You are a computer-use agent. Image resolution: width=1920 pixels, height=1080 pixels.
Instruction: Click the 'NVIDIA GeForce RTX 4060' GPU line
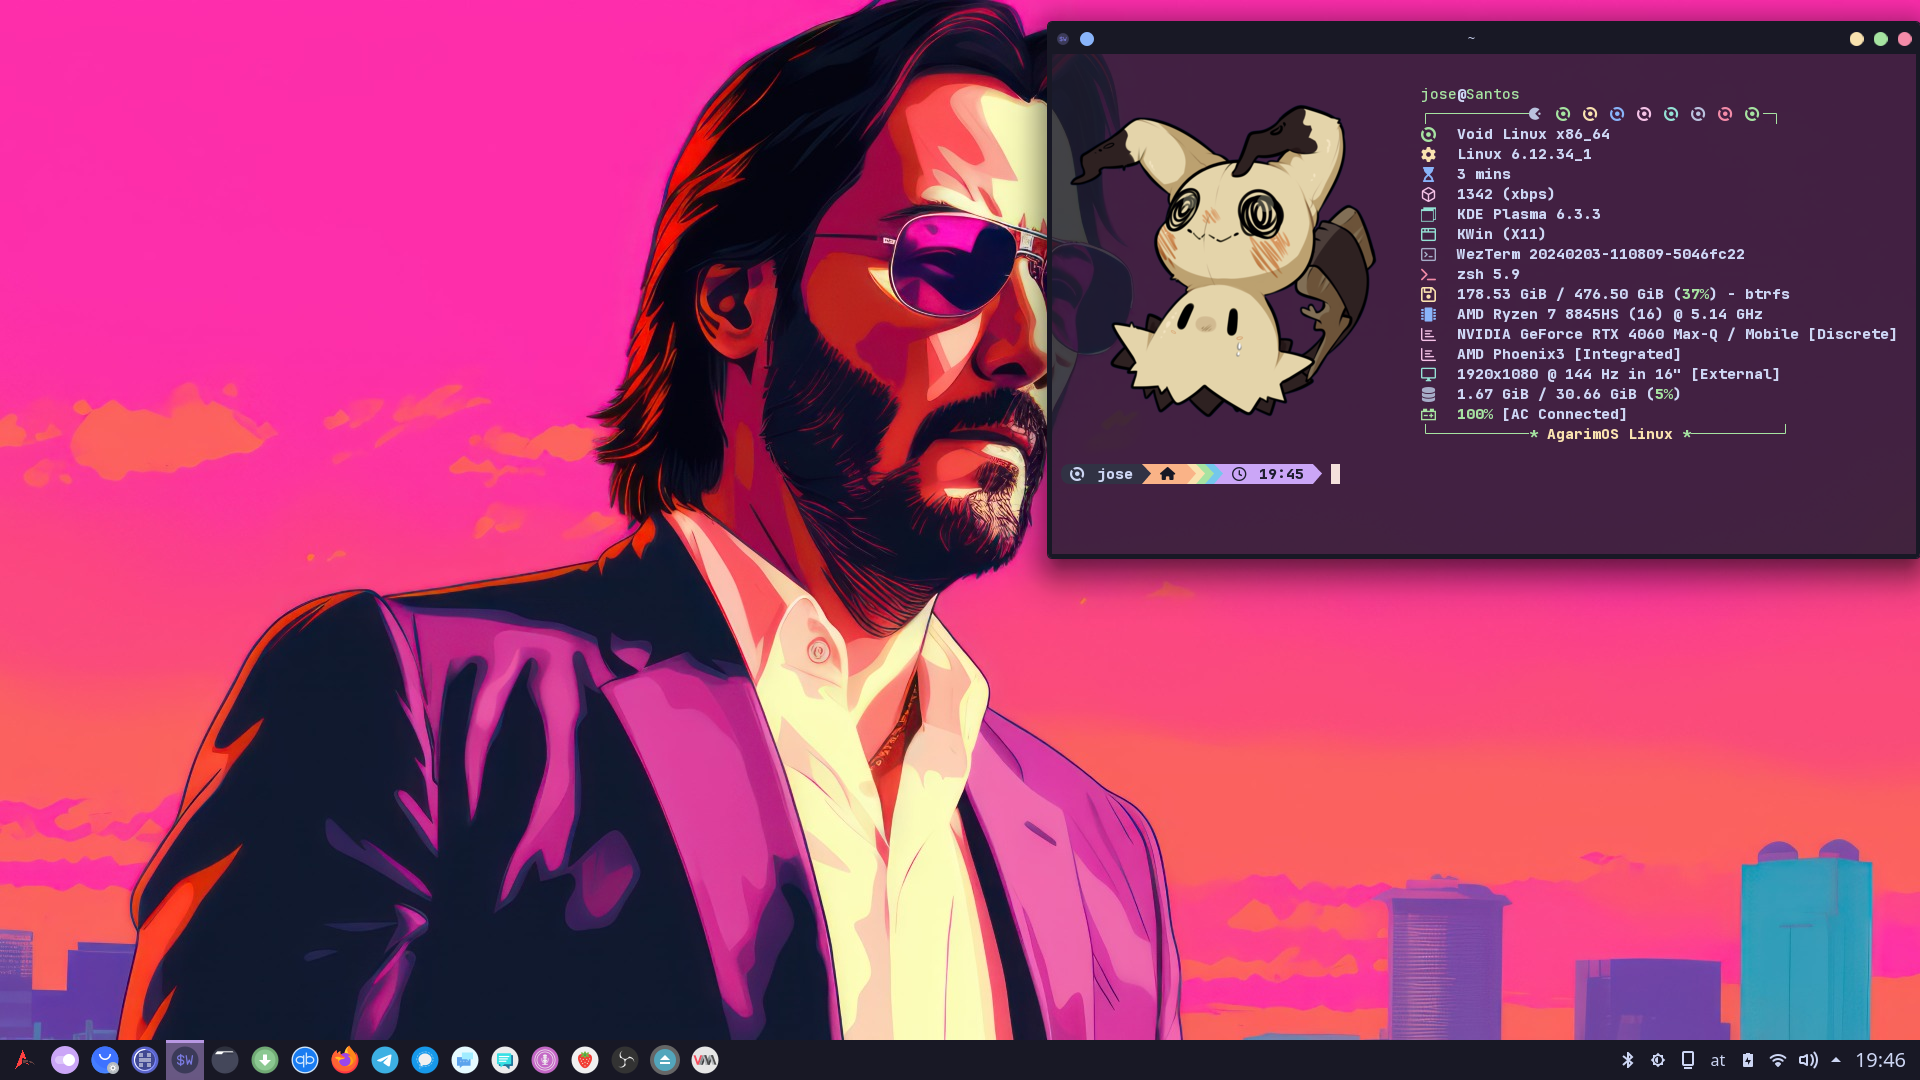click(1676, 334)
